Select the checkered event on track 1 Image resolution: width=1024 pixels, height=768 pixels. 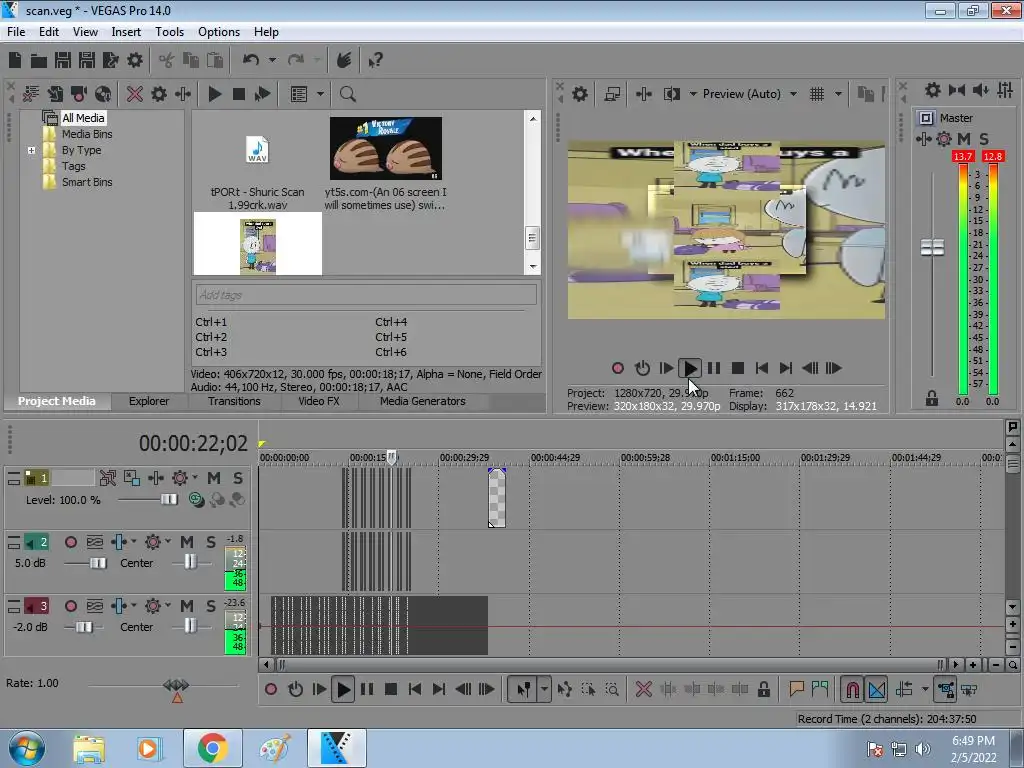pyautogui.click(x=496, y=498)
